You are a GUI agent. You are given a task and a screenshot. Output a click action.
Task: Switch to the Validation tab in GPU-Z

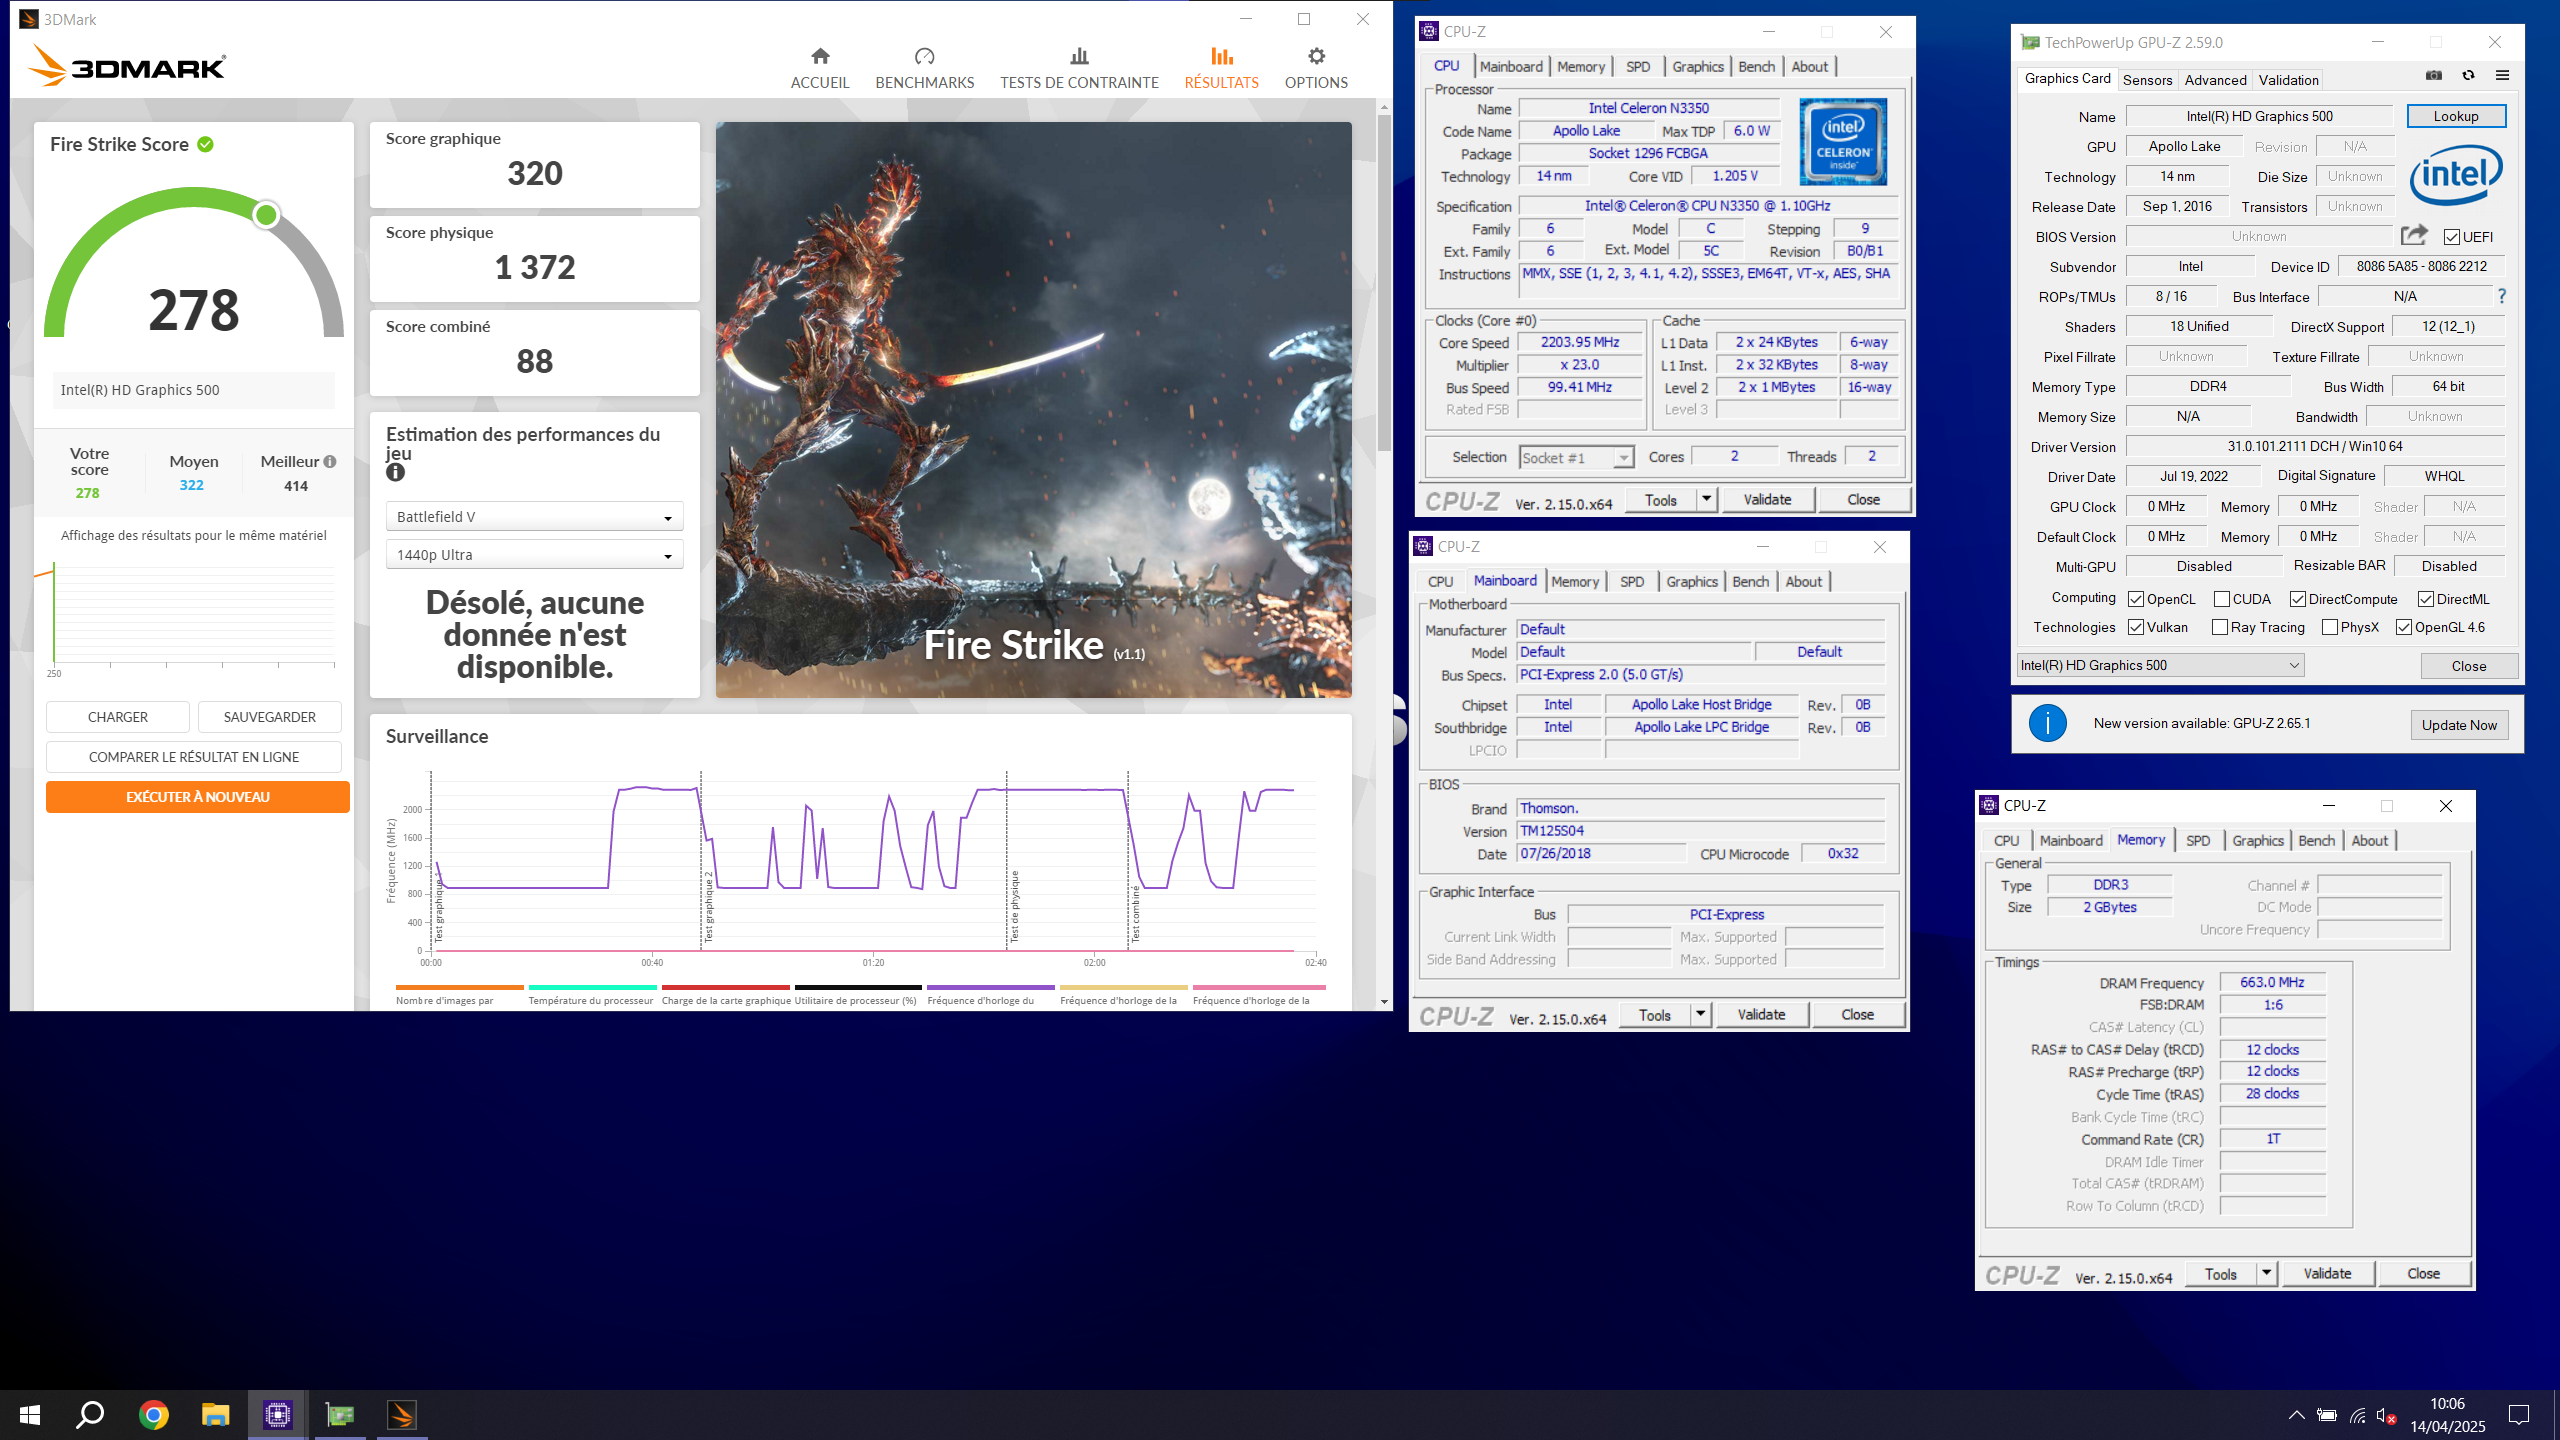pos(2288,80)
